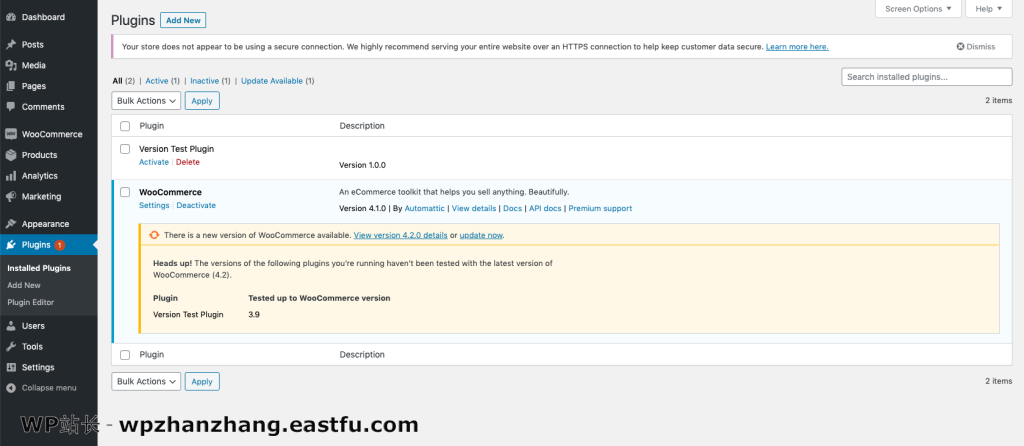Click the Add New button beside Plugins title
This screenshot has width=1024, height=446.
pos(184,20)
